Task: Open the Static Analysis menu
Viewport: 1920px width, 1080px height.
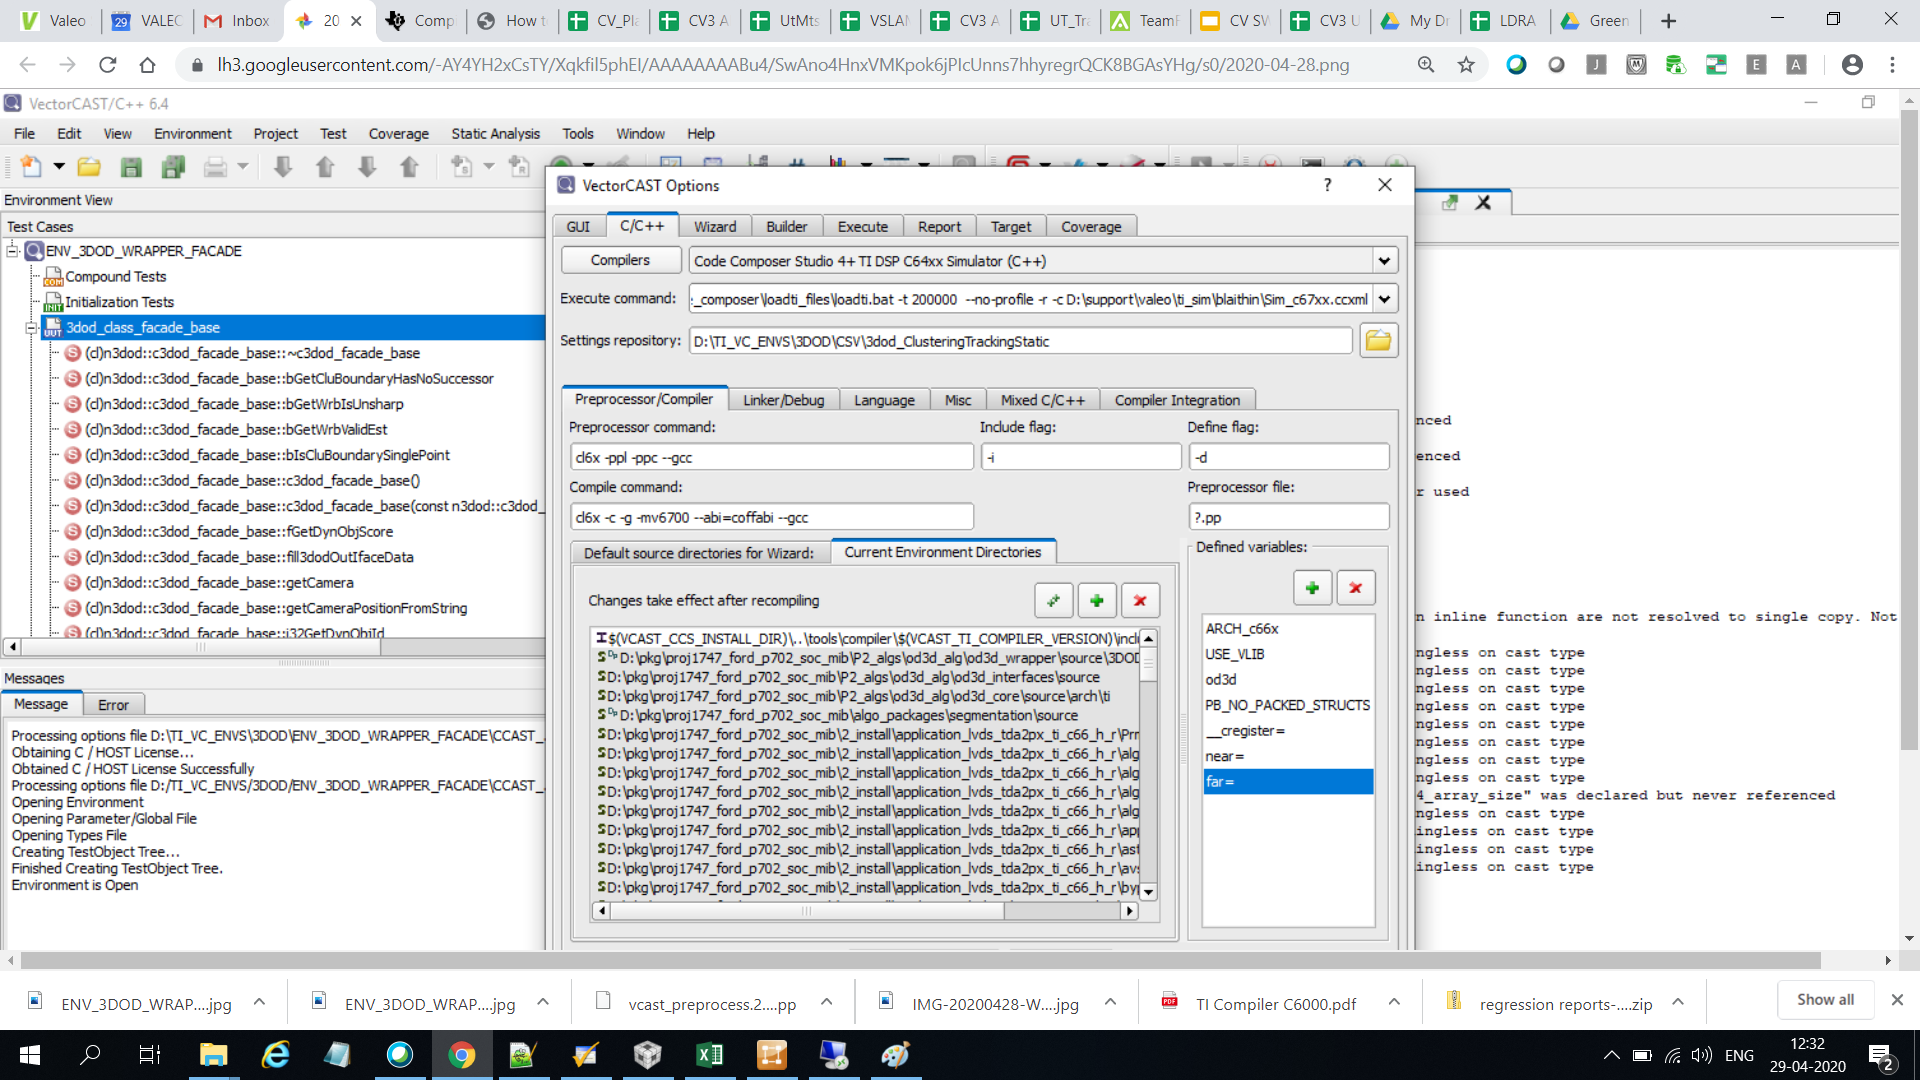Action: 495,134
